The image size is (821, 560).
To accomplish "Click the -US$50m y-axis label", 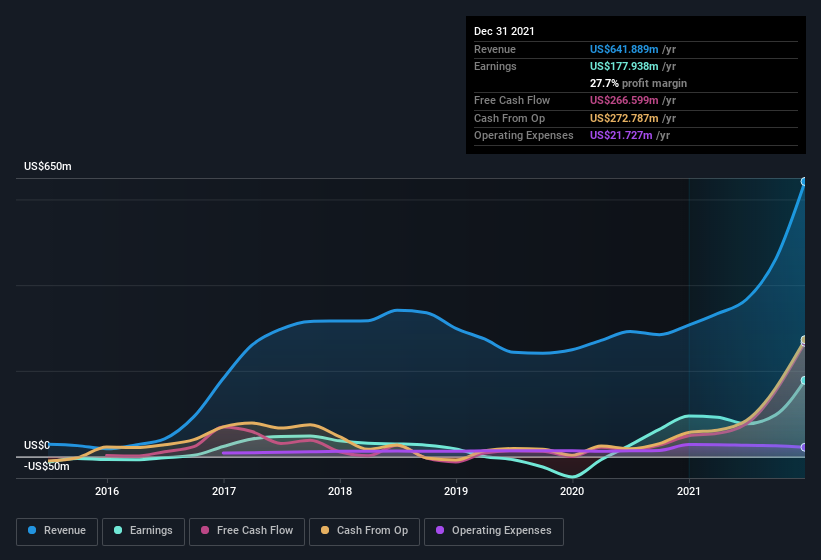I will (x=47, y=466).
